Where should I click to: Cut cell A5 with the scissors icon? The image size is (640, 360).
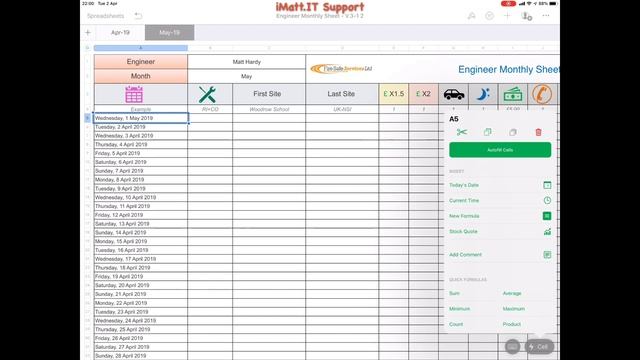pos(462,132)
